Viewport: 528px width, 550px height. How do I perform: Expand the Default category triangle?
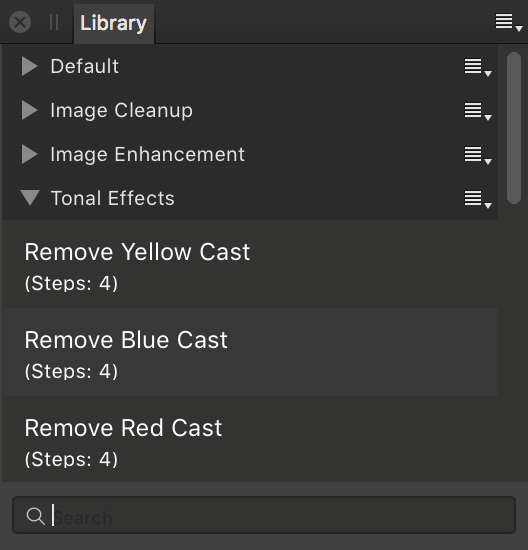(x=29, y=66)
